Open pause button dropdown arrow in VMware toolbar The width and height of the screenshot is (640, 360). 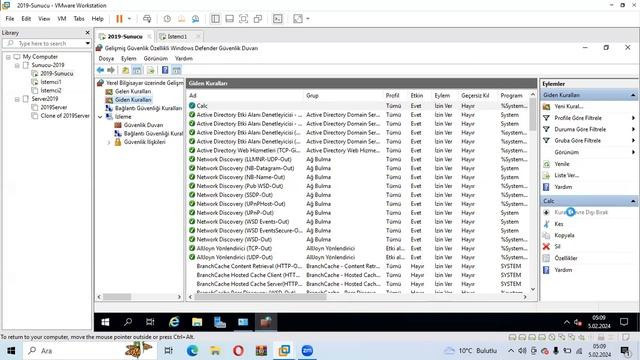click(x=129, y=19)
